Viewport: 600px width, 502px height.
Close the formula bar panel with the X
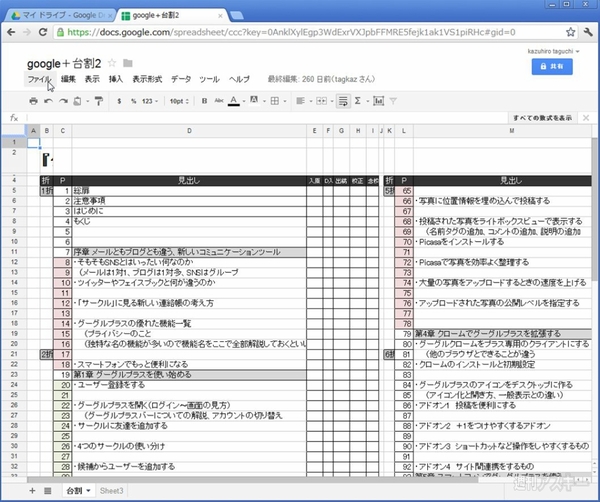[x=586, y=118]
